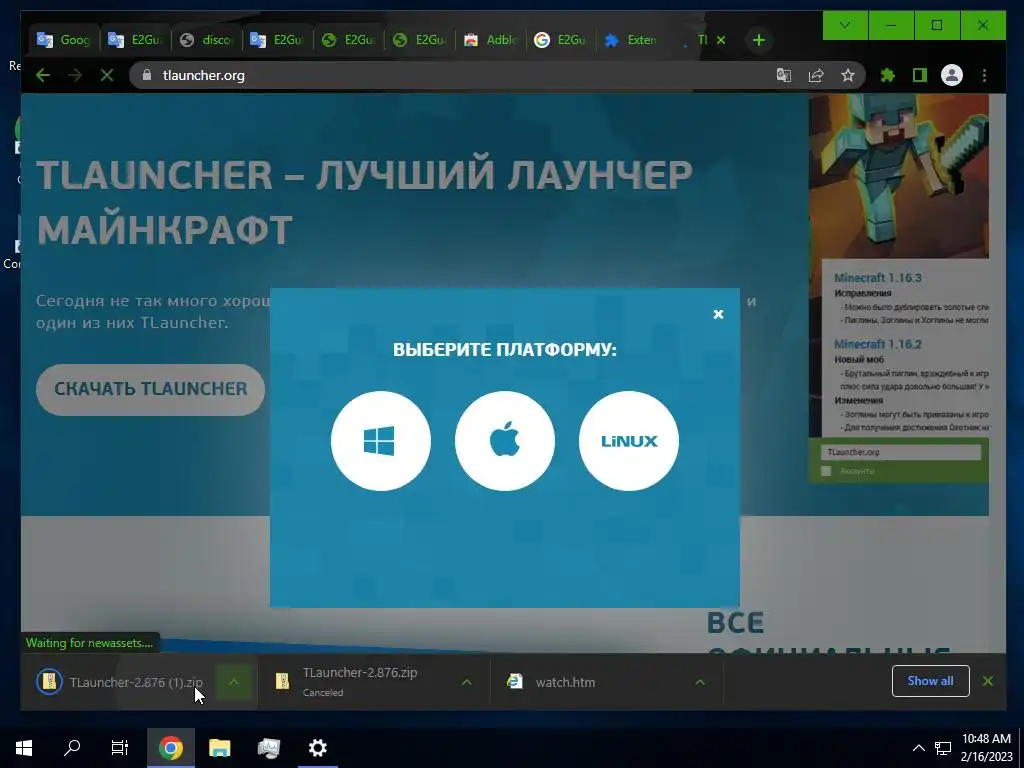This screenshot has height=768, width=1024.
Task: Open the Windows Start menu
Action: tap(24, 748)
